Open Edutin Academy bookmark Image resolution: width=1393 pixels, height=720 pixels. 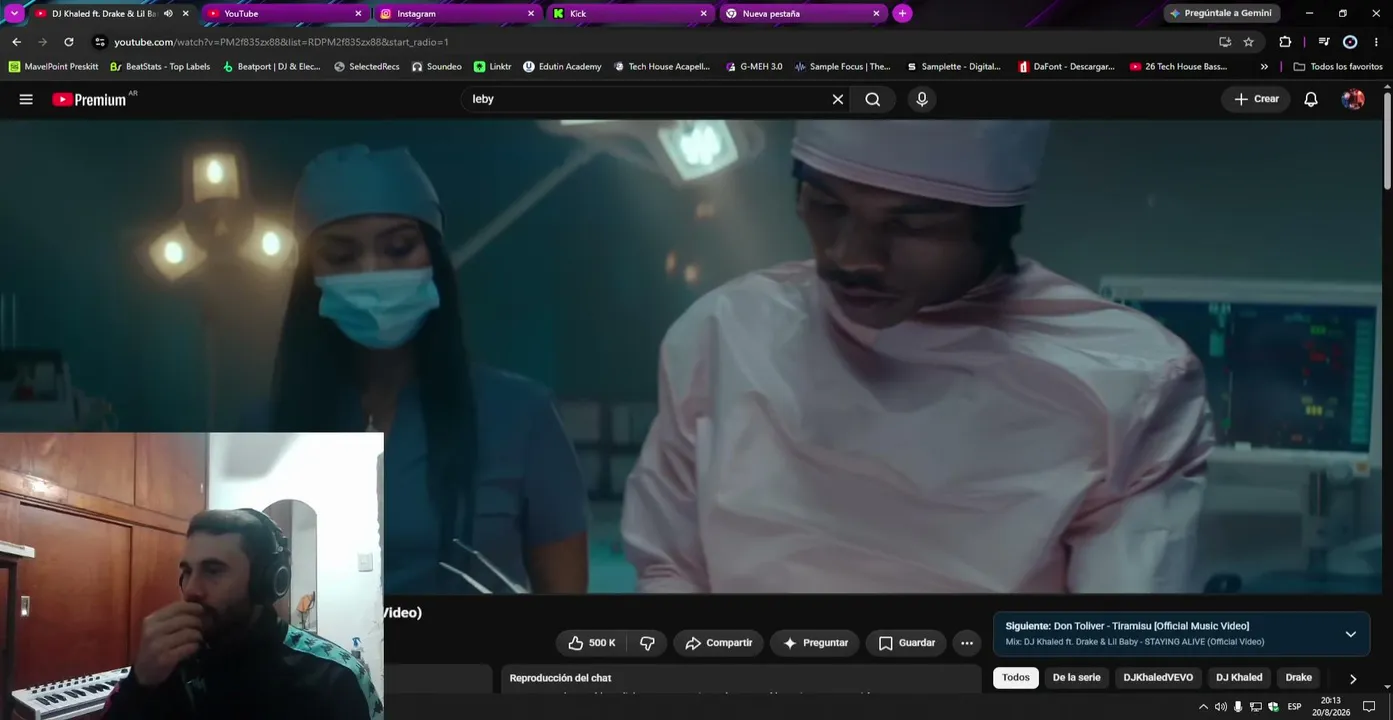563,67
